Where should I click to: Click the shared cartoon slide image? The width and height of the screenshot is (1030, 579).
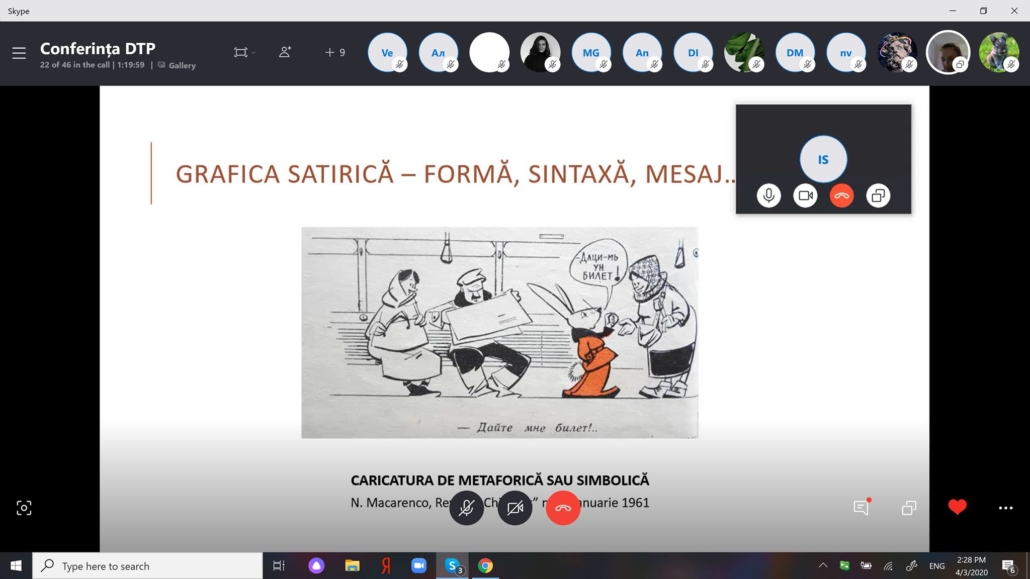(x=499, y=333)
